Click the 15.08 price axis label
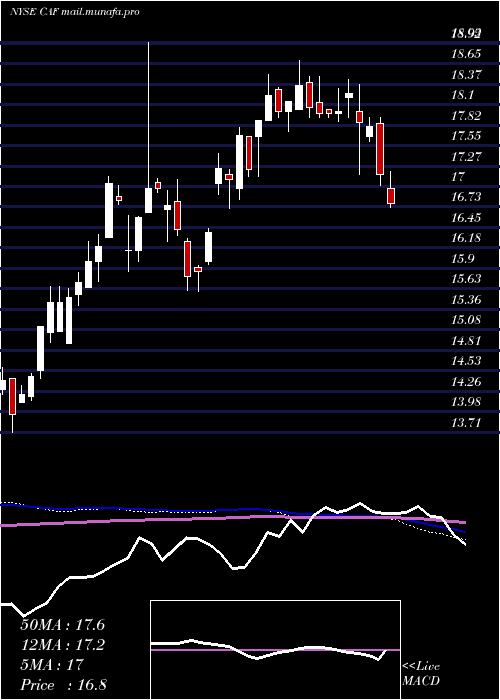The height and width of the screenshot is (700, 500). tap(466, 320)
